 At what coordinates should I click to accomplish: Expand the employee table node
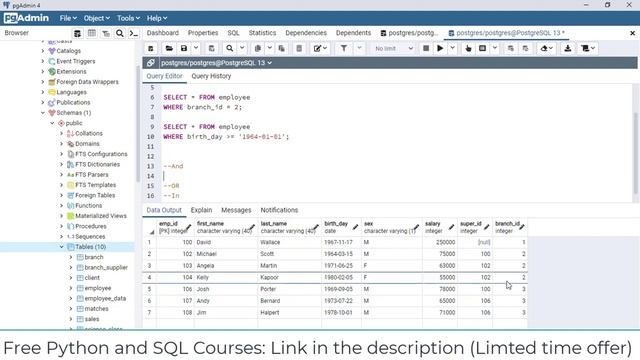point(71,288)
